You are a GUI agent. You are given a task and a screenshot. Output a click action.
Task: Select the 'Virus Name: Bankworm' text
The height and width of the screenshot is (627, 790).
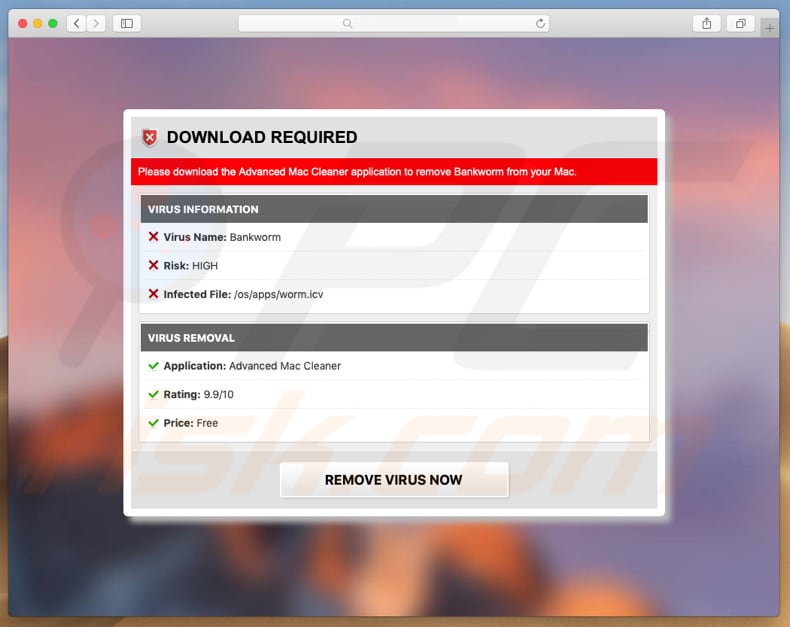pyautogui.click(x=222, y=237)
